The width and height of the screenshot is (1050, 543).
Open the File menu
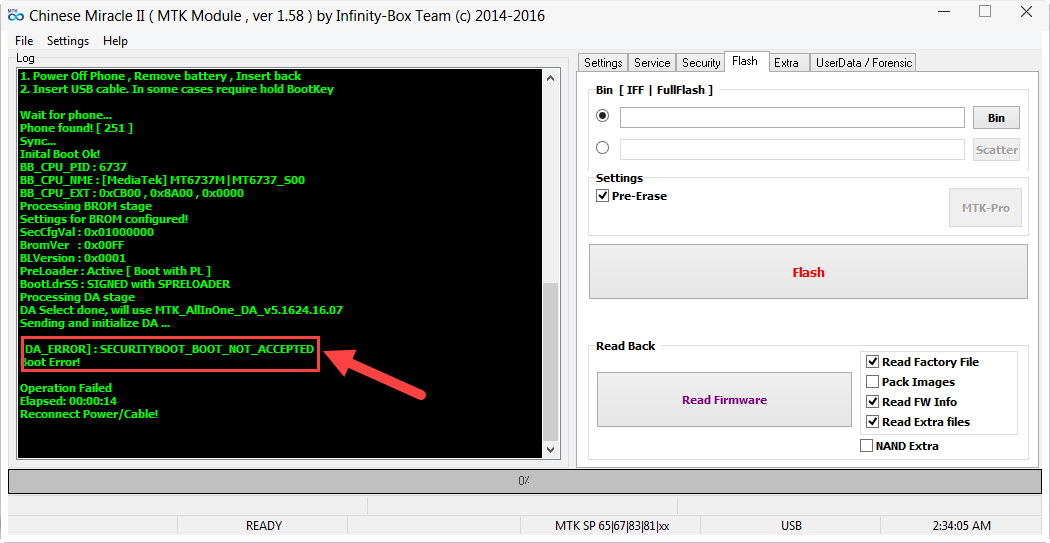[x=23, y=41]
